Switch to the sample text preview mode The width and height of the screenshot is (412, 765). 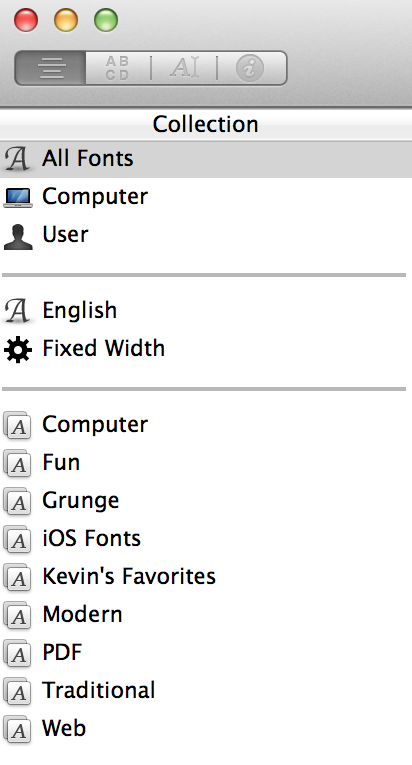coord(51,68)
